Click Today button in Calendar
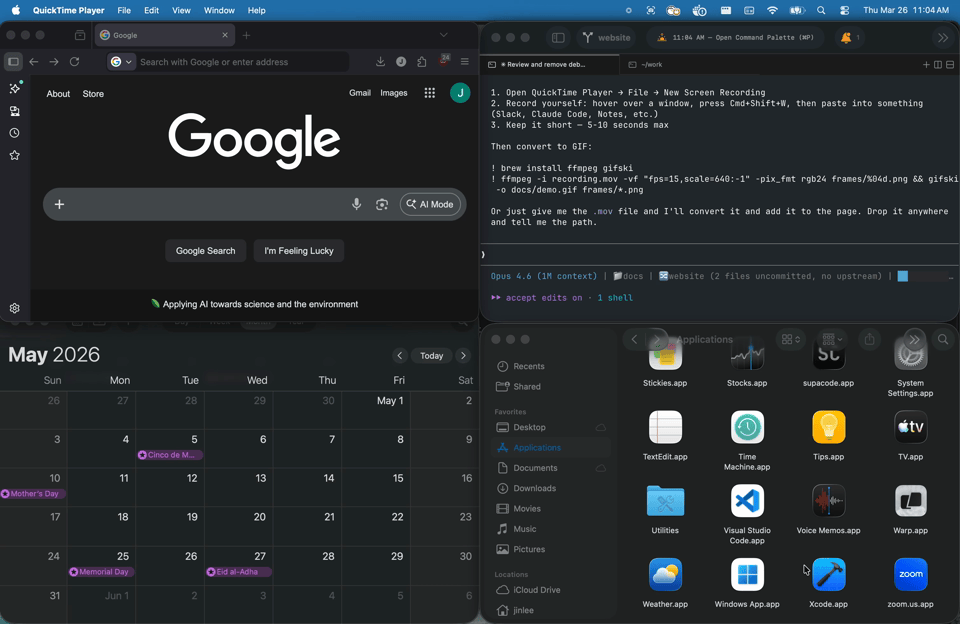 [x=432, y=356]
